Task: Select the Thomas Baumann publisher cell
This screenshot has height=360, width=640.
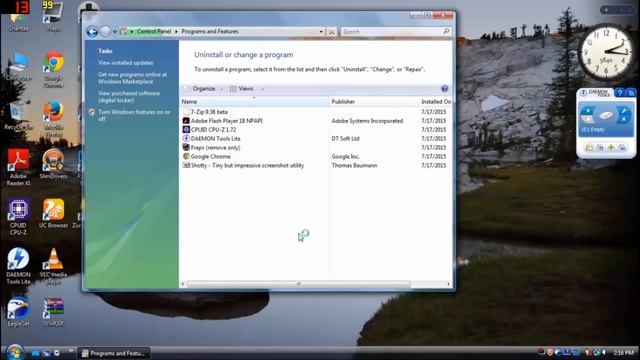Action: coord(354,165)
